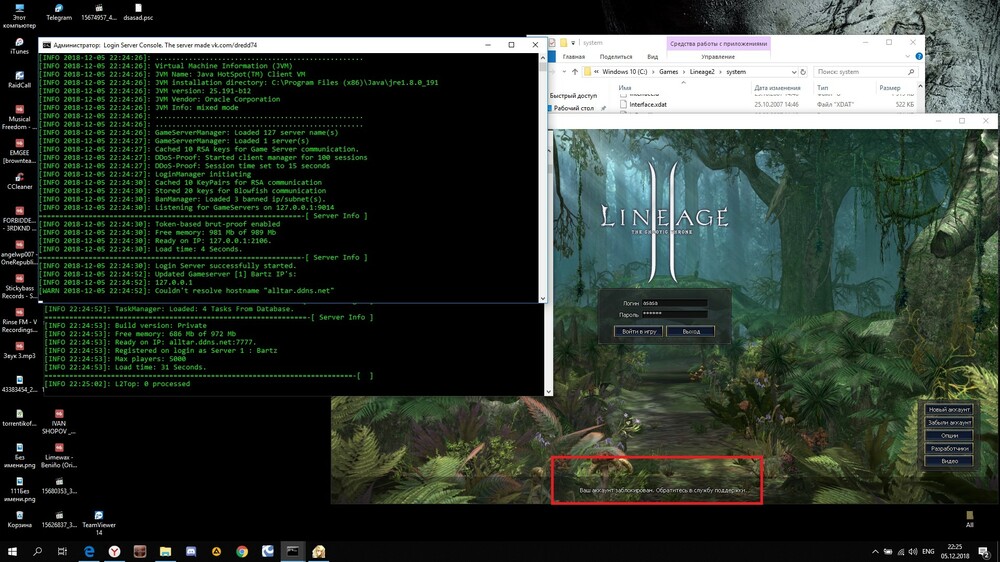Open the Главная ribbon tab
The height and width of the screenshot is (562, 1000).
[x=574, y=57]
